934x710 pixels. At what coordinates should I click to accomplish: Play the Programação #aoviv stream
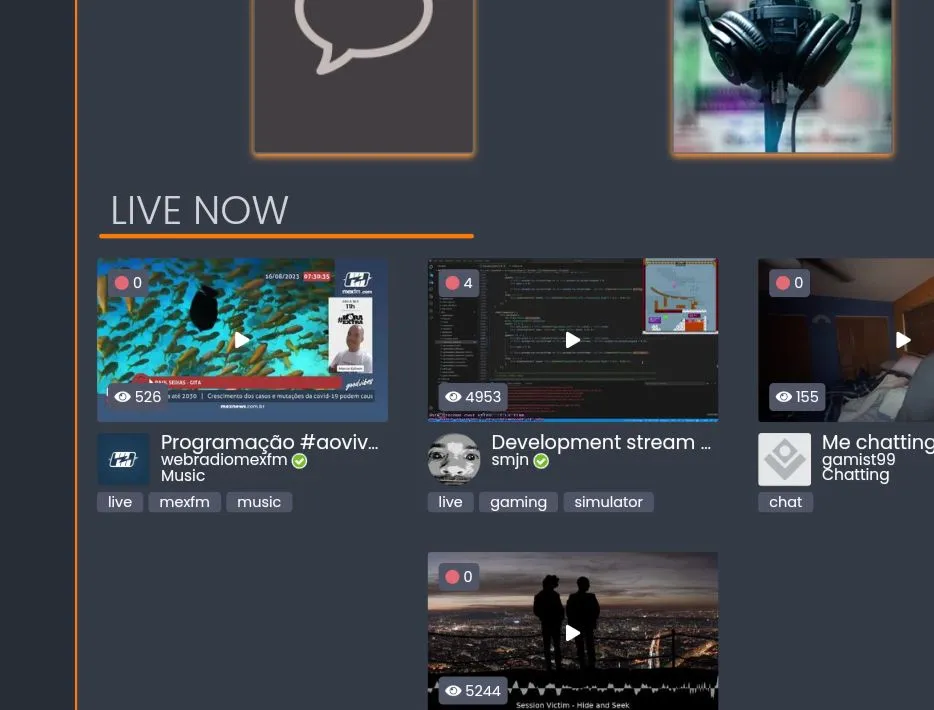(x=241, y=340)
